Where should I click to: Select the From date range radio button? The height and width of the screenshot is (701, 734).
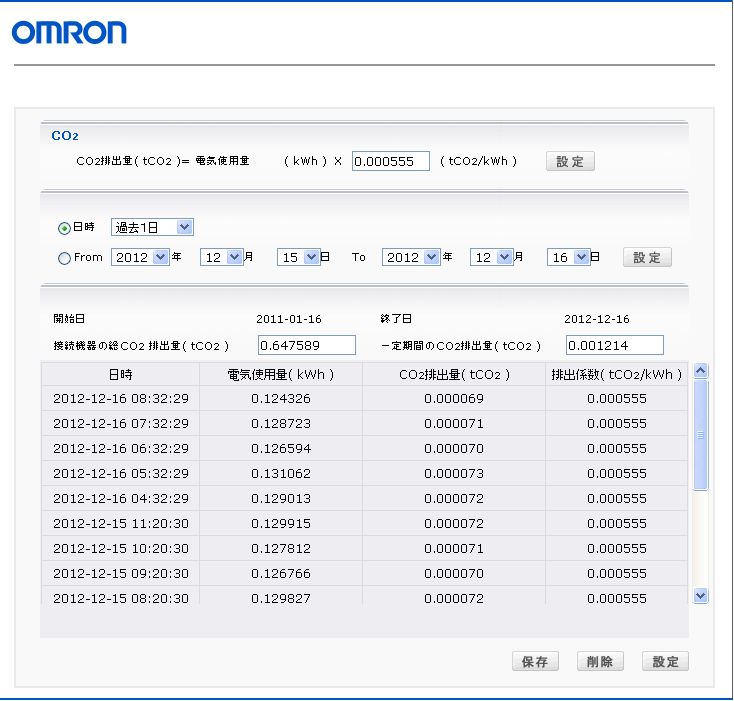coord(65,258)
